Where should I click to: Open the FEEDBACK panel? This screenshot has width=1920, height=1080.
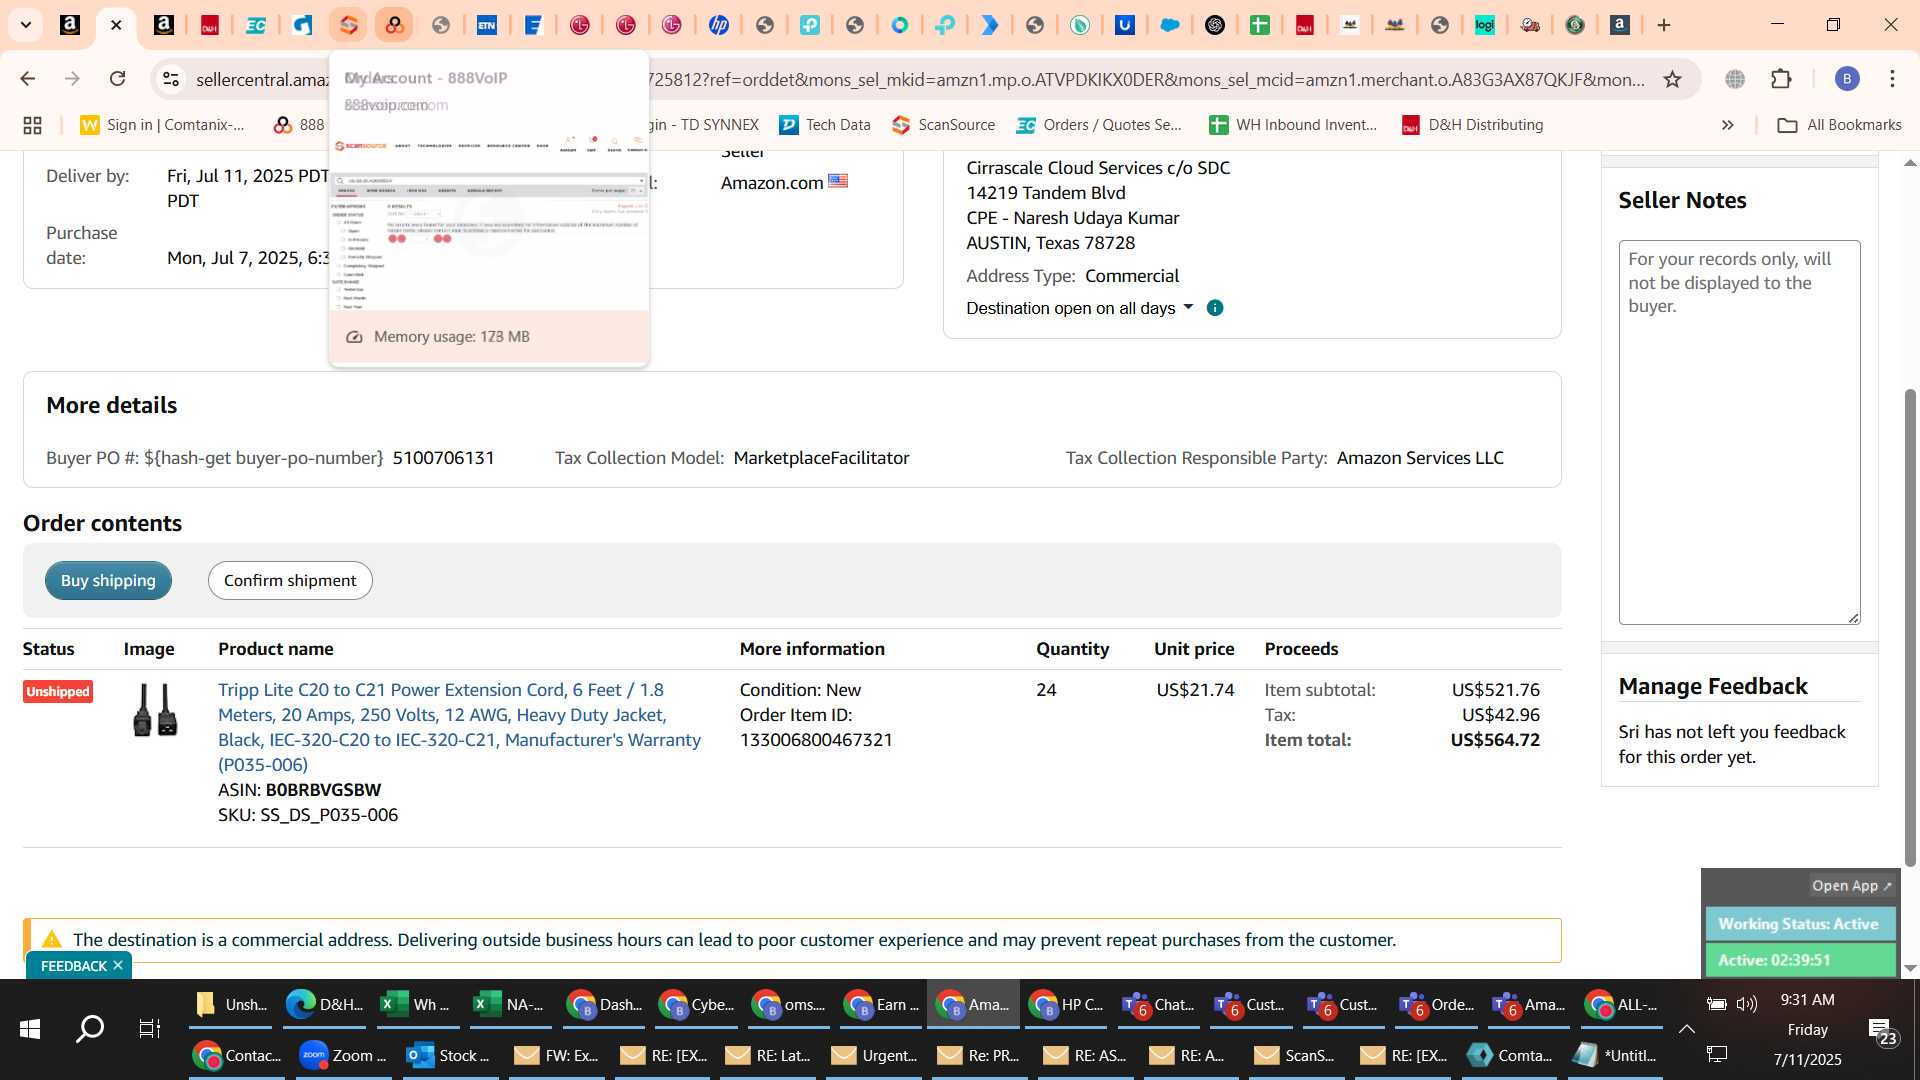pos(73,966)
